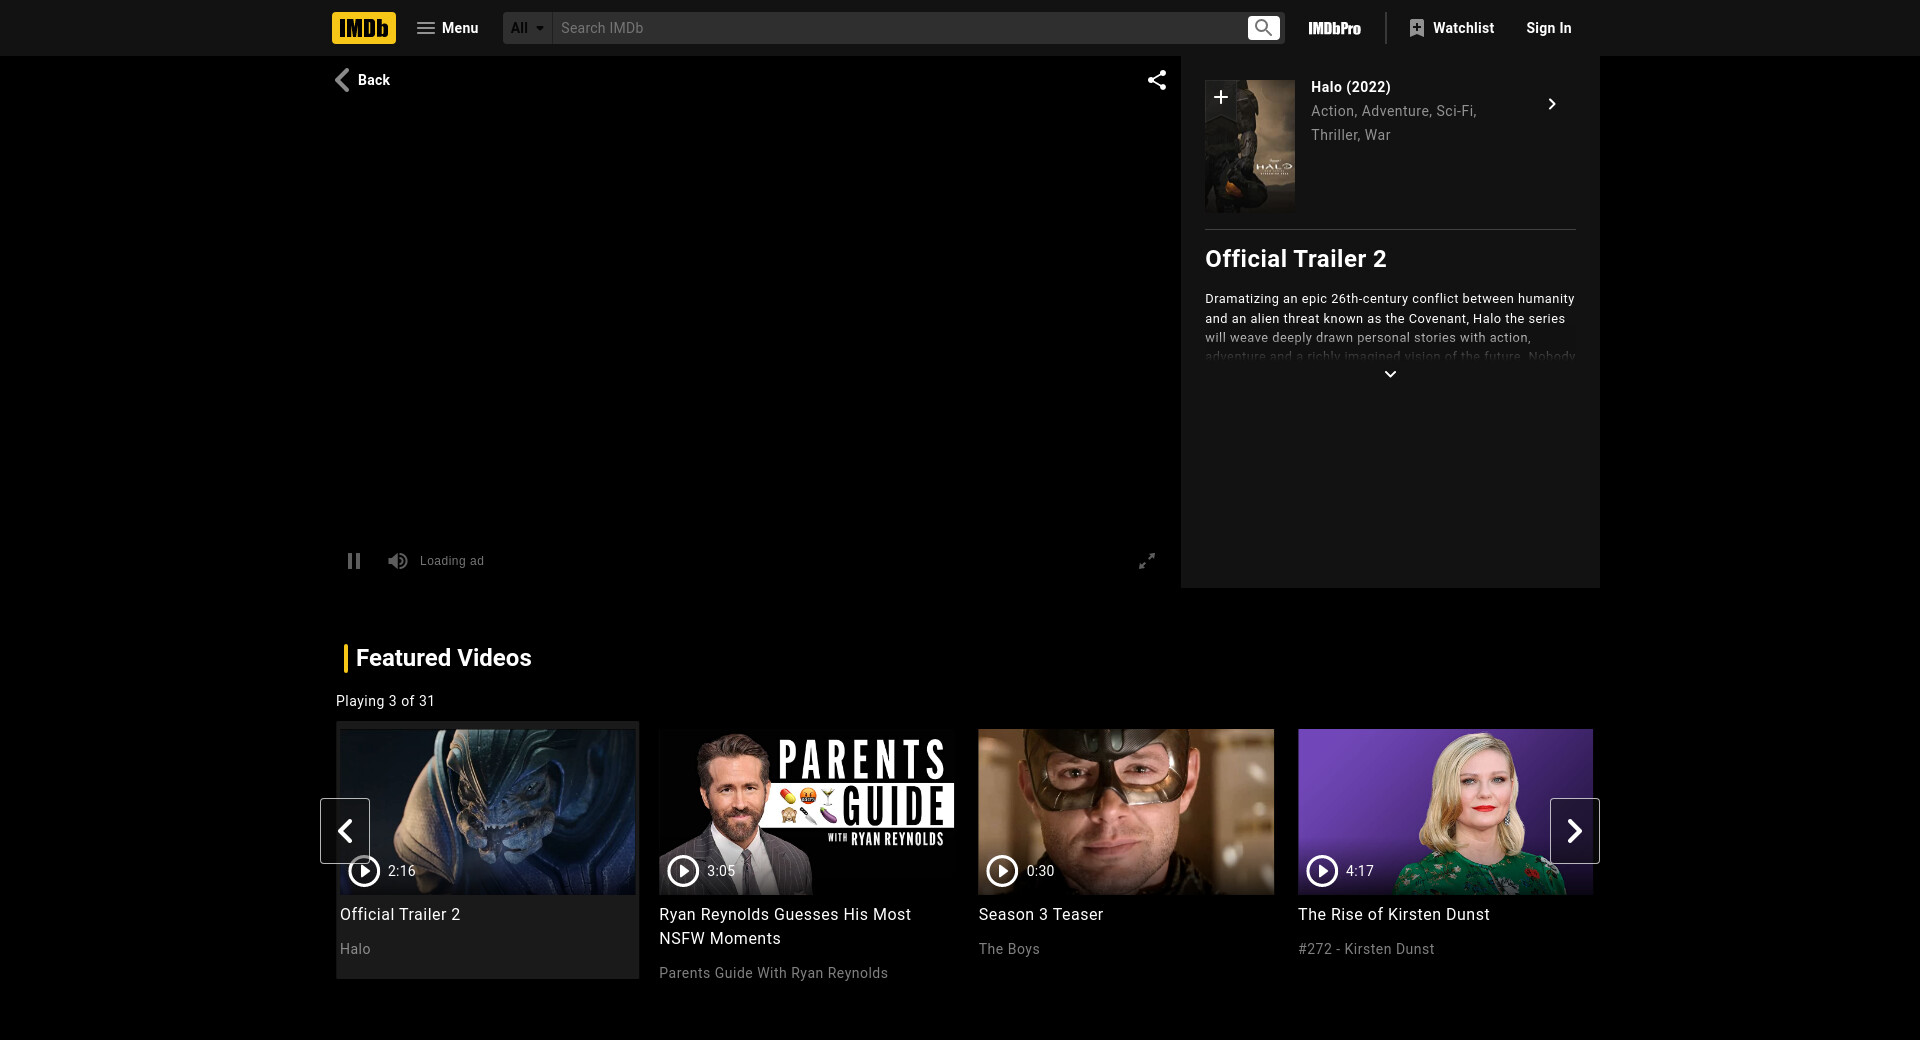The height and width of the screenshot is (1040, 1920).
Task: Click the Sign In button
Action: [1548, 28]
